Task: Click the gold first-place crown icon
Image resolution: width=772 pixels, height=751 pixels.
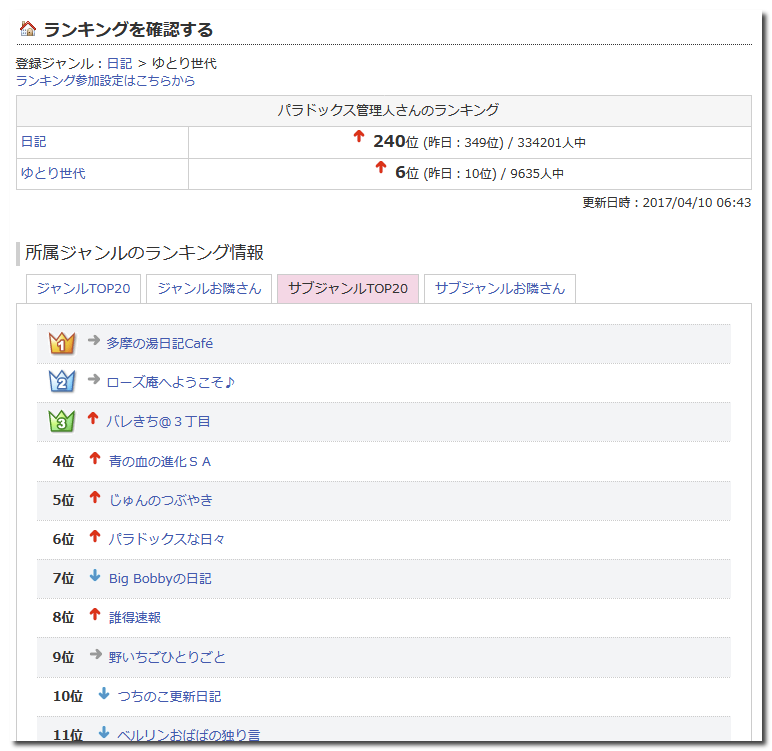Action: point(62,343)
